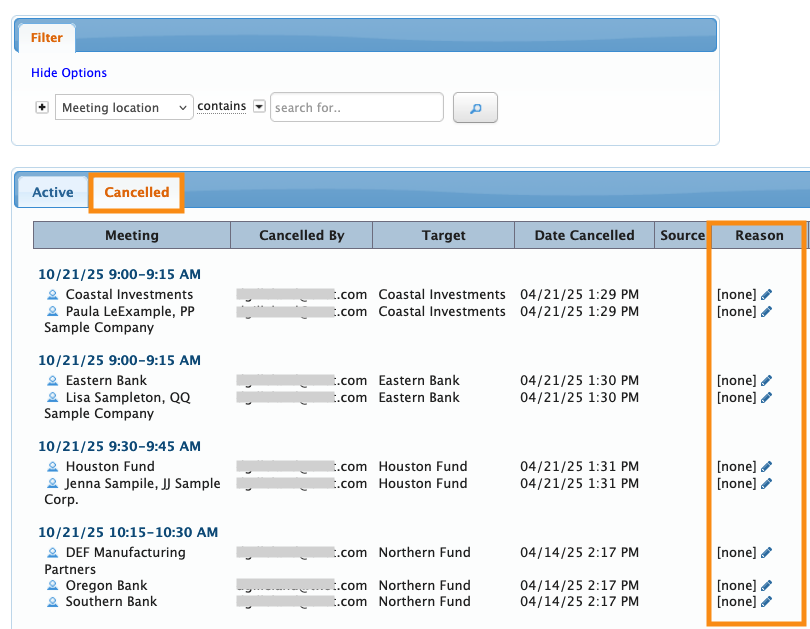
Task: Click the Date Cancelled column header
Action: pyautogui.click(x=584, y=235)
